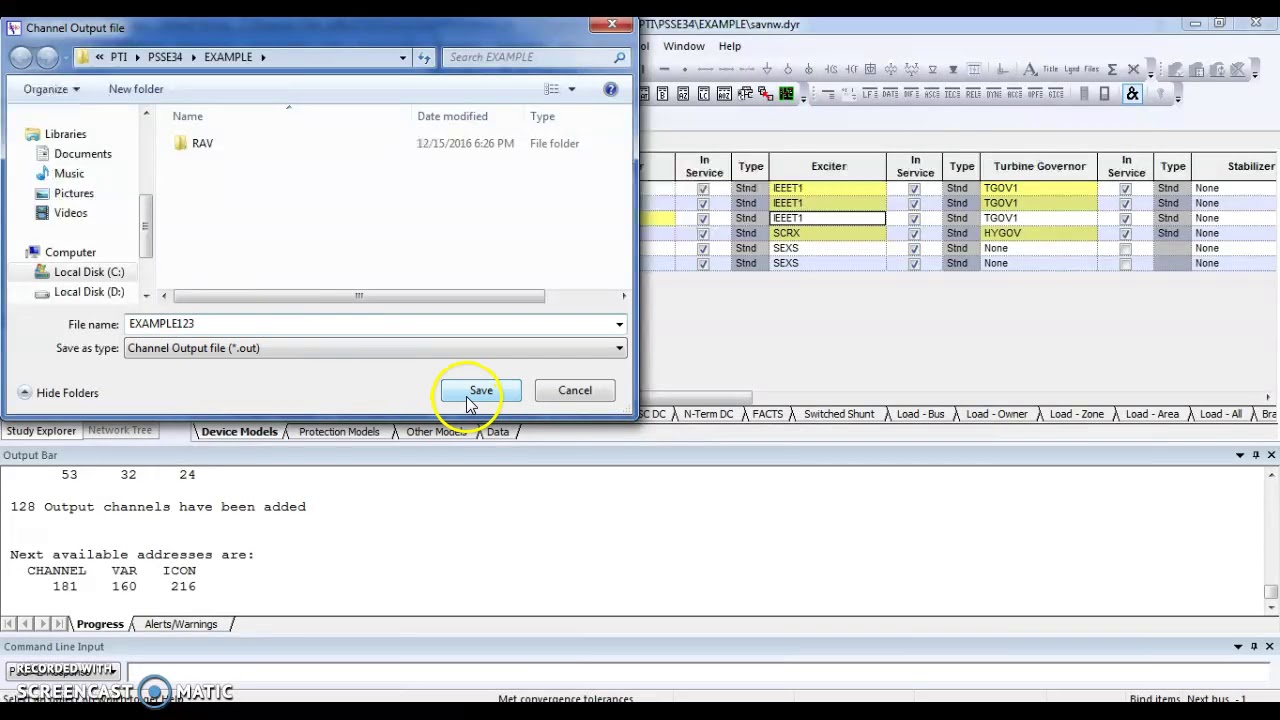Open the Window menu
The image size is (1280, 720).
pos(684,46)
